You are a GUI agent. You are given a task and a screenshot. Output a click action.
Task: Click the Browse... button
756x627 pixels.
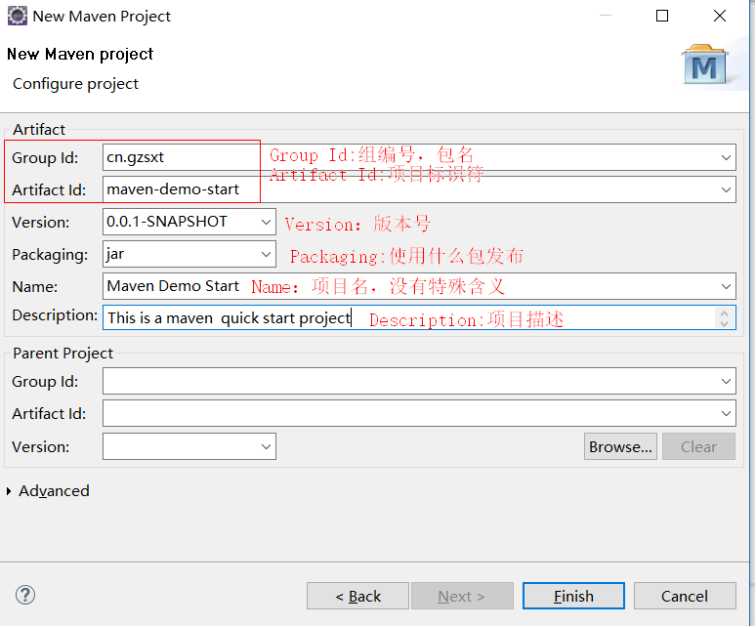click(x=620, y=447)
